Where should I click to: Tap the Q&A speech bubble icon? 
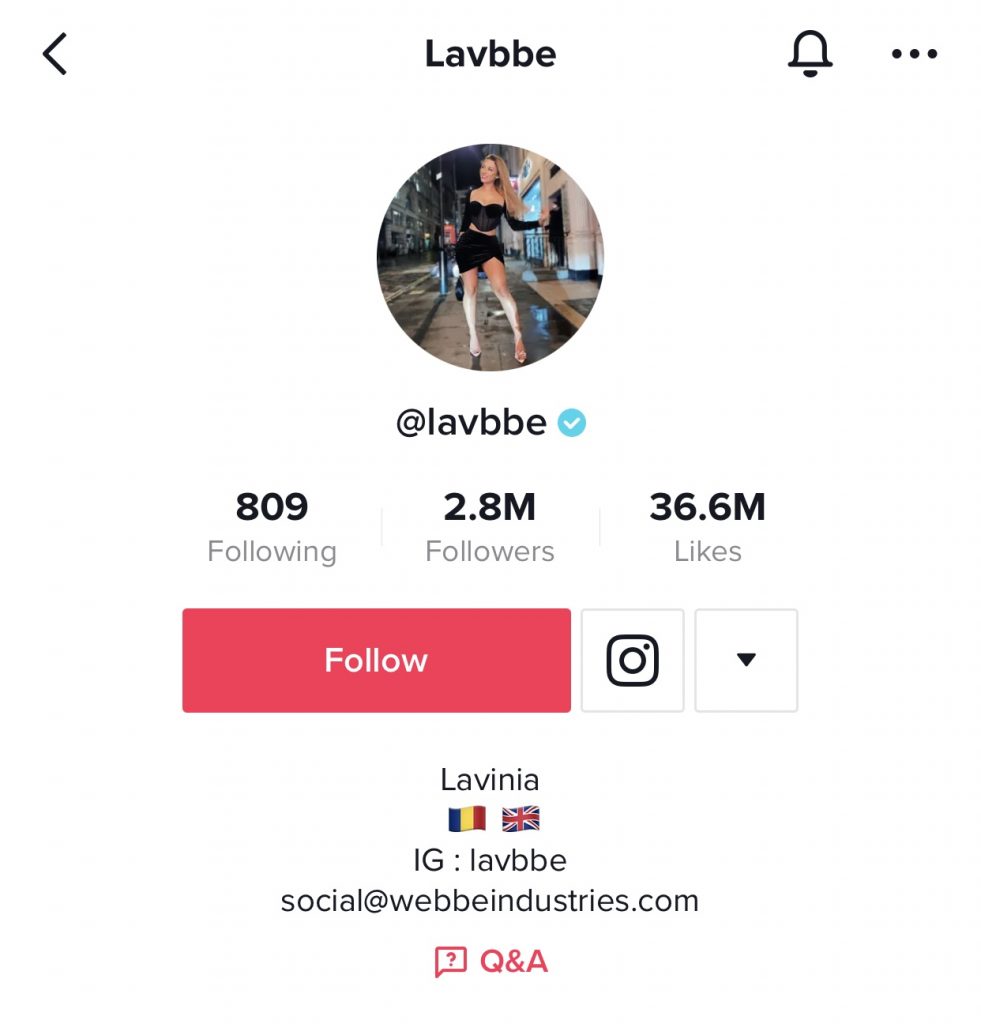click(x=451, y=962)
